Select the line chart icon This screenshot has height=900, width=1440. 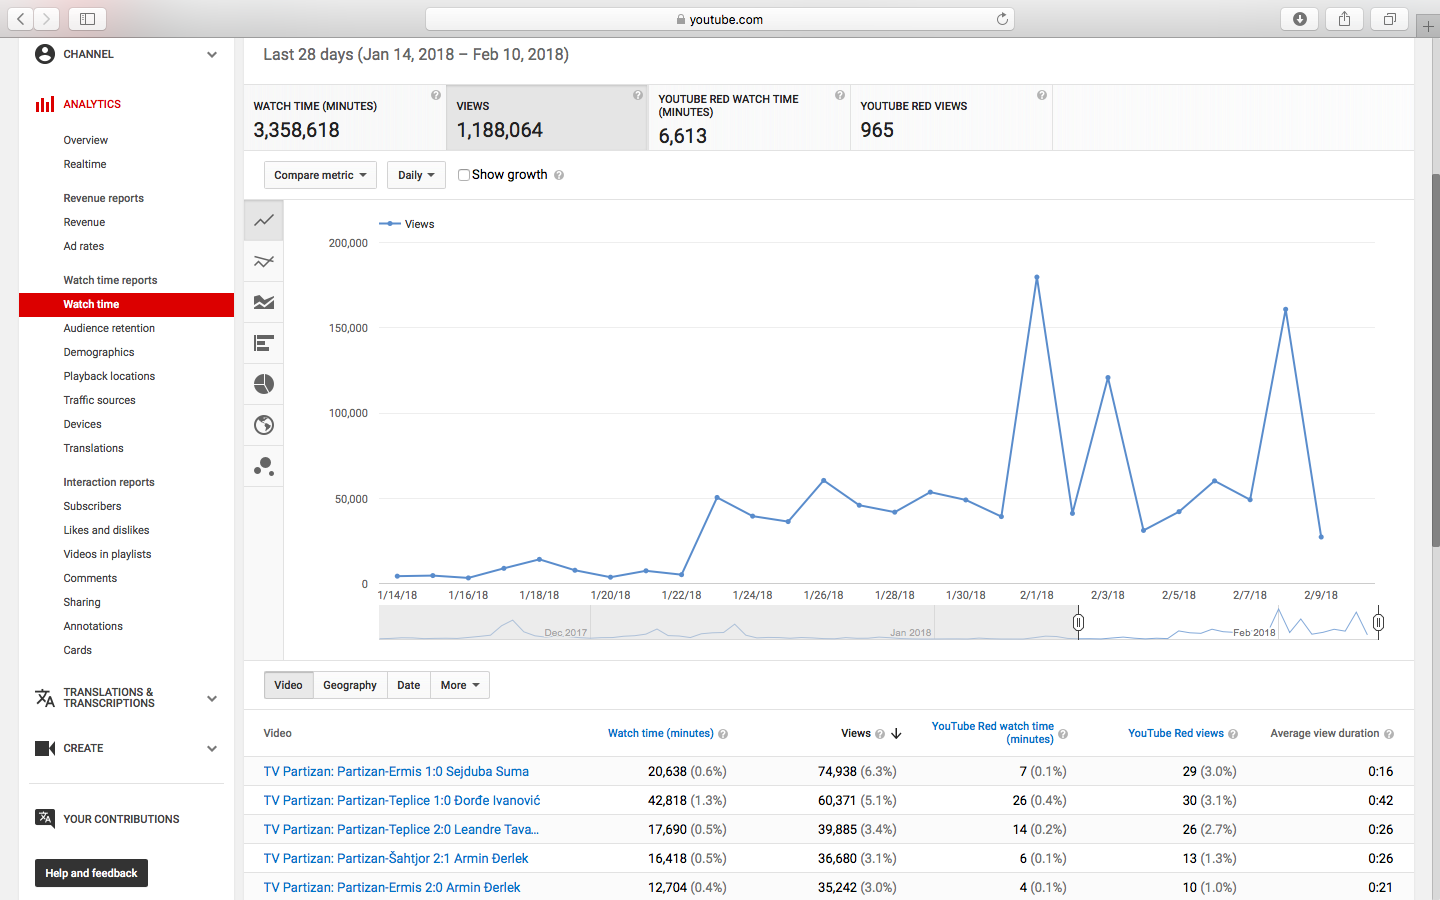[264, 220]
